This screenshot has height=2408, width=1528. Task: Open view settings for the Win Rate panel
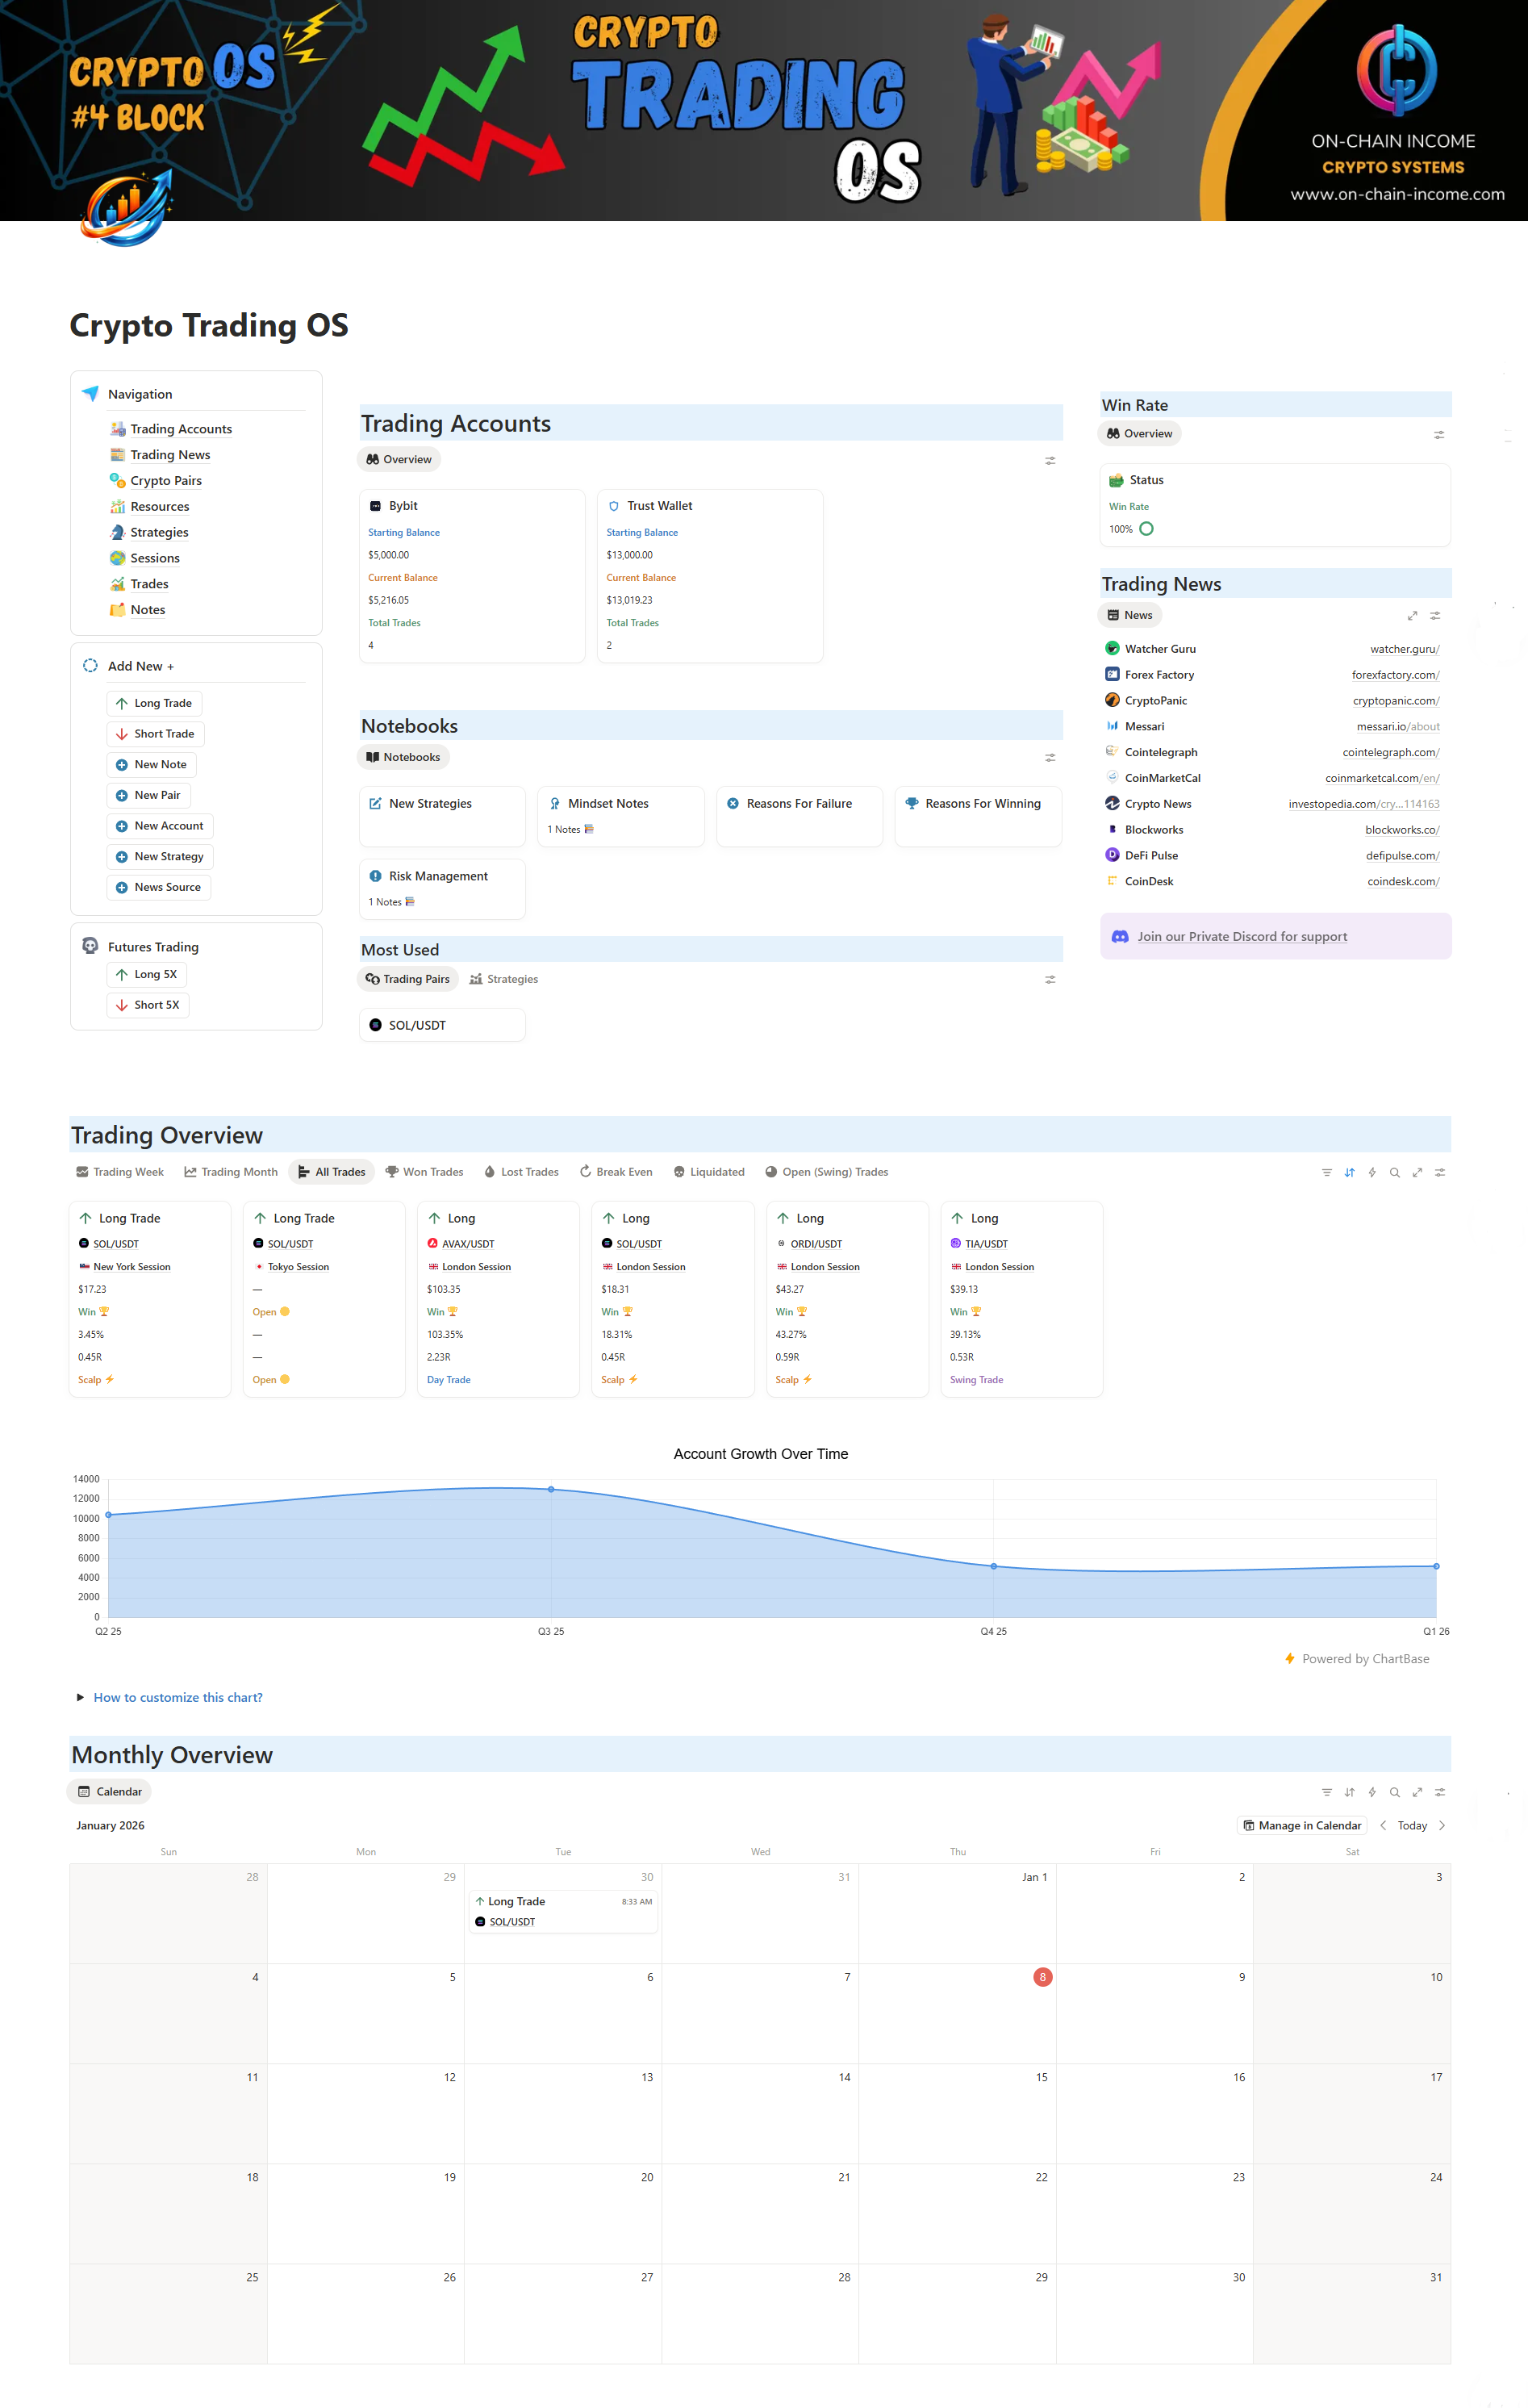(x=1439, y=434)
